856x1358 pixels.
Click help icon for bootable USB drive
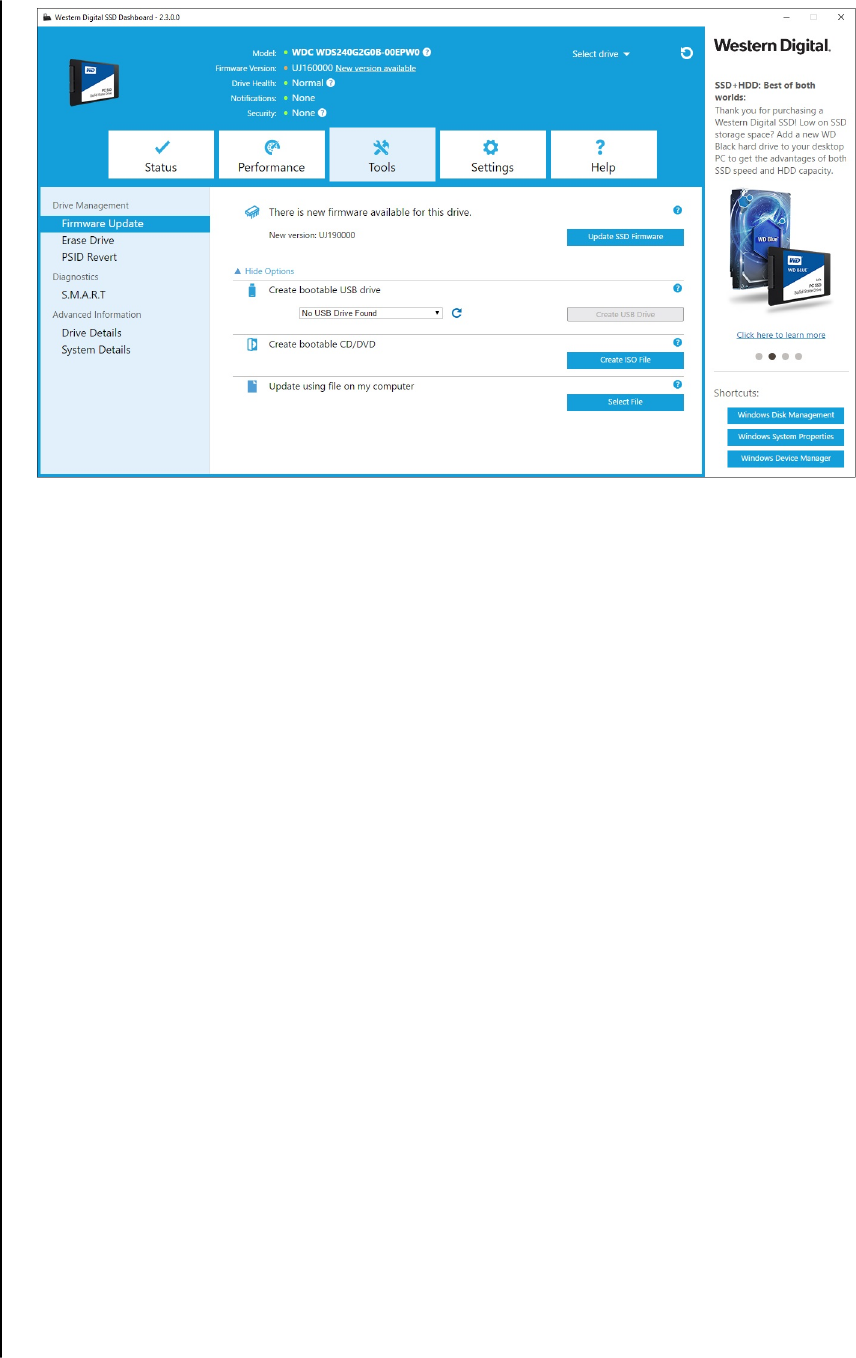point(678,288)
